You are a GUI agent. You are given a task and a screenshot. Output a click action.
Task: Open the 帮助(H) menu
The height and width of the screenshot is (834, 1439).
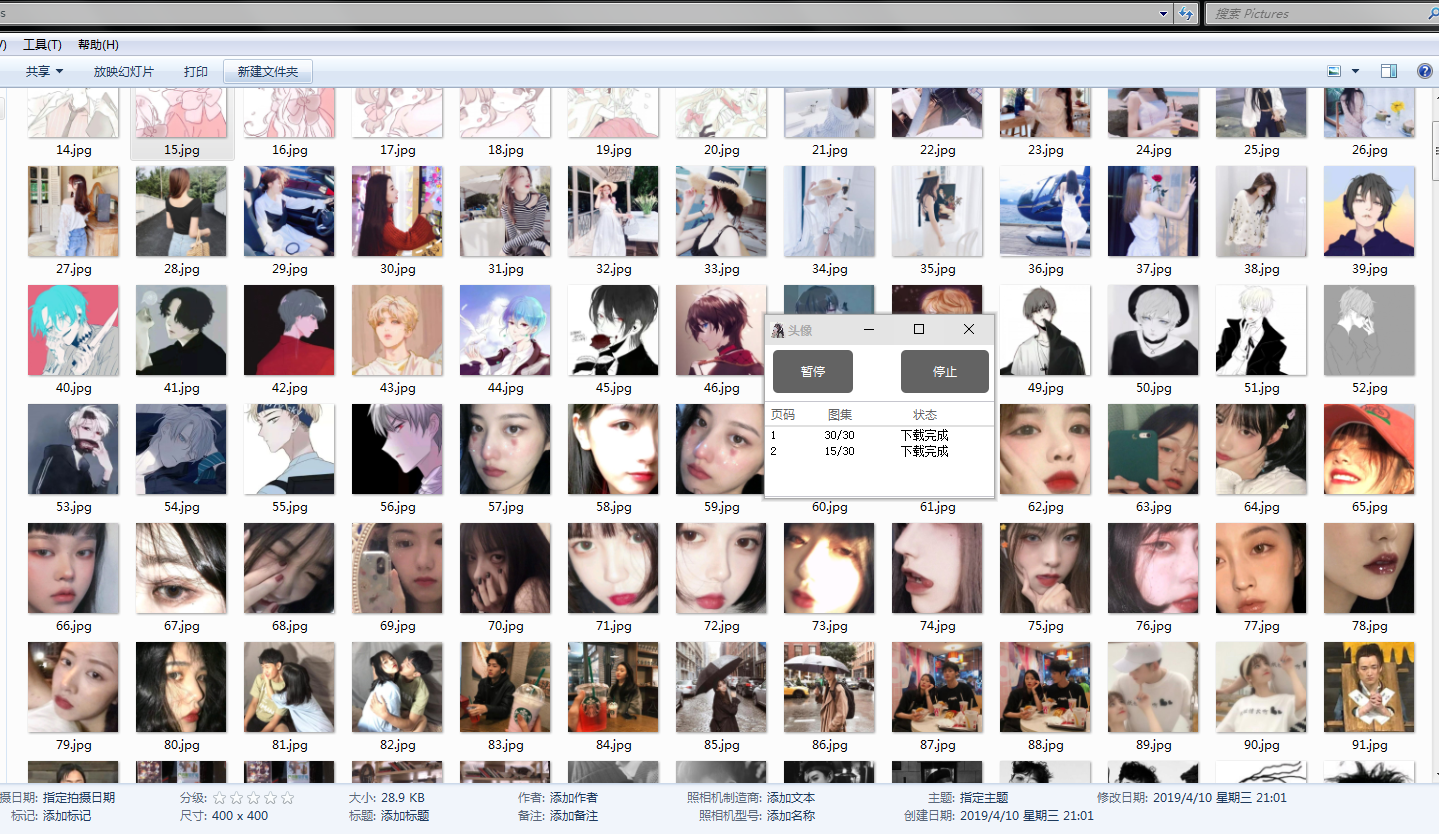coord(98,45)
